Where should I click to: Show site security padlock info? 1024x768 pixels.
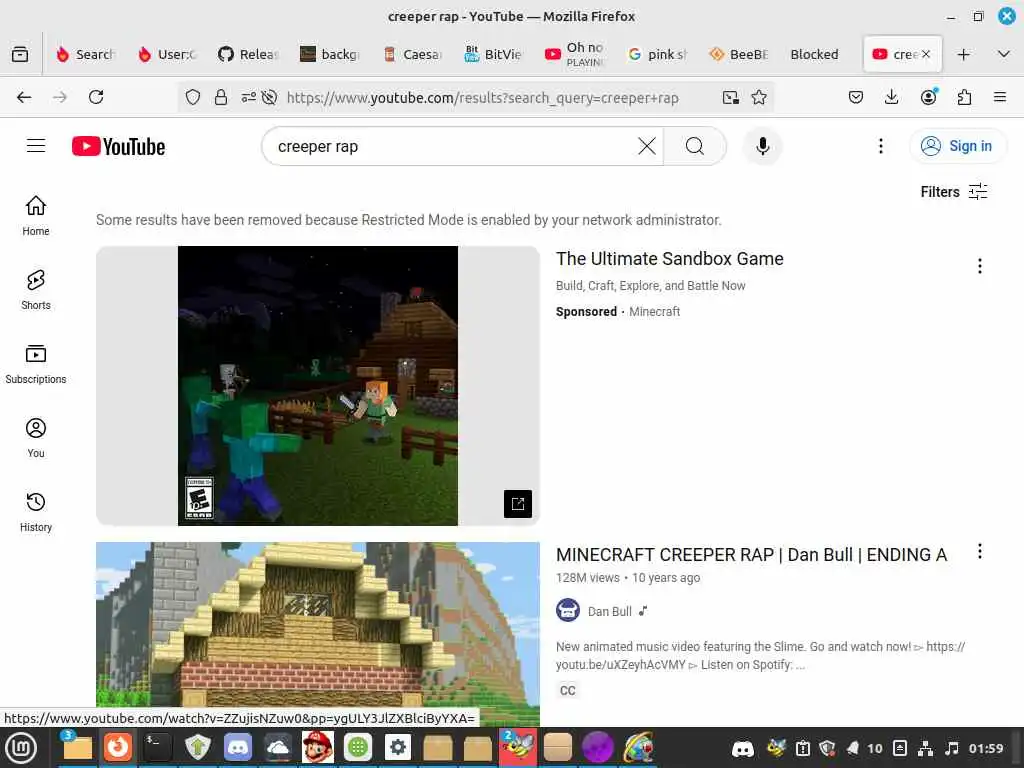click(221, 97)
